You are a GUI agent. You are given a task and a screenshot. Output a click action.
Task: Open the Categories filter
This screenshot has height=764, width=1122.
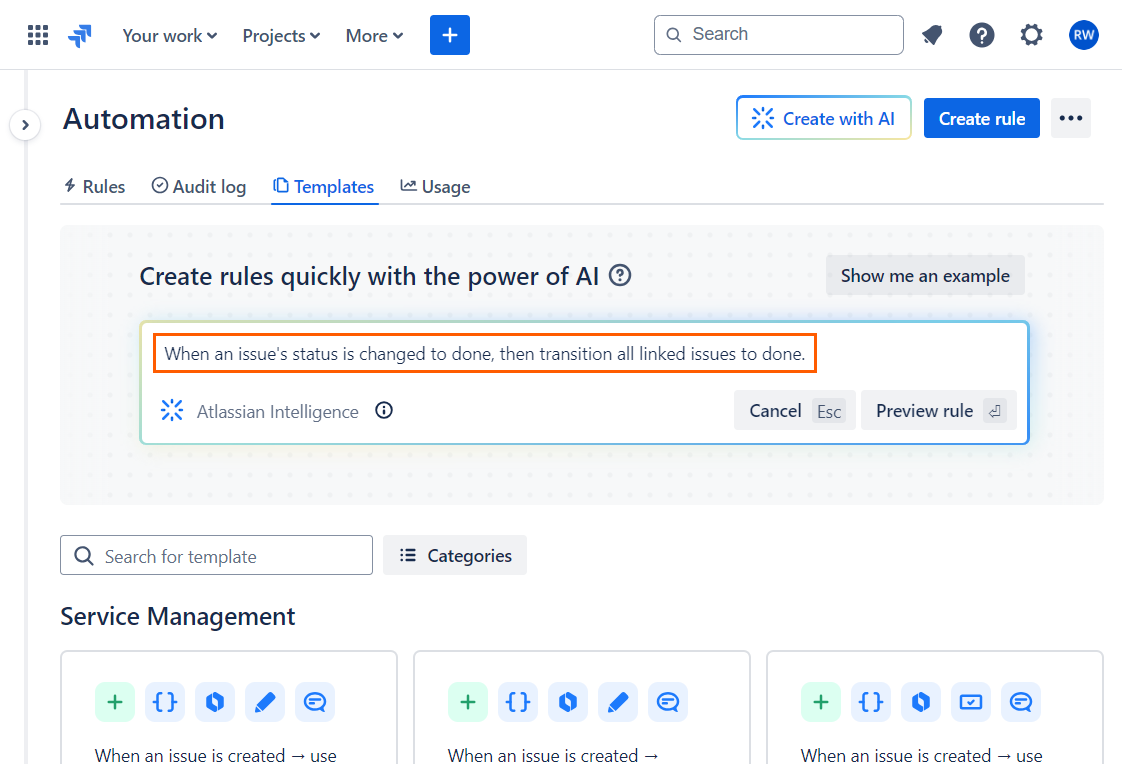(x=454, y=555)
